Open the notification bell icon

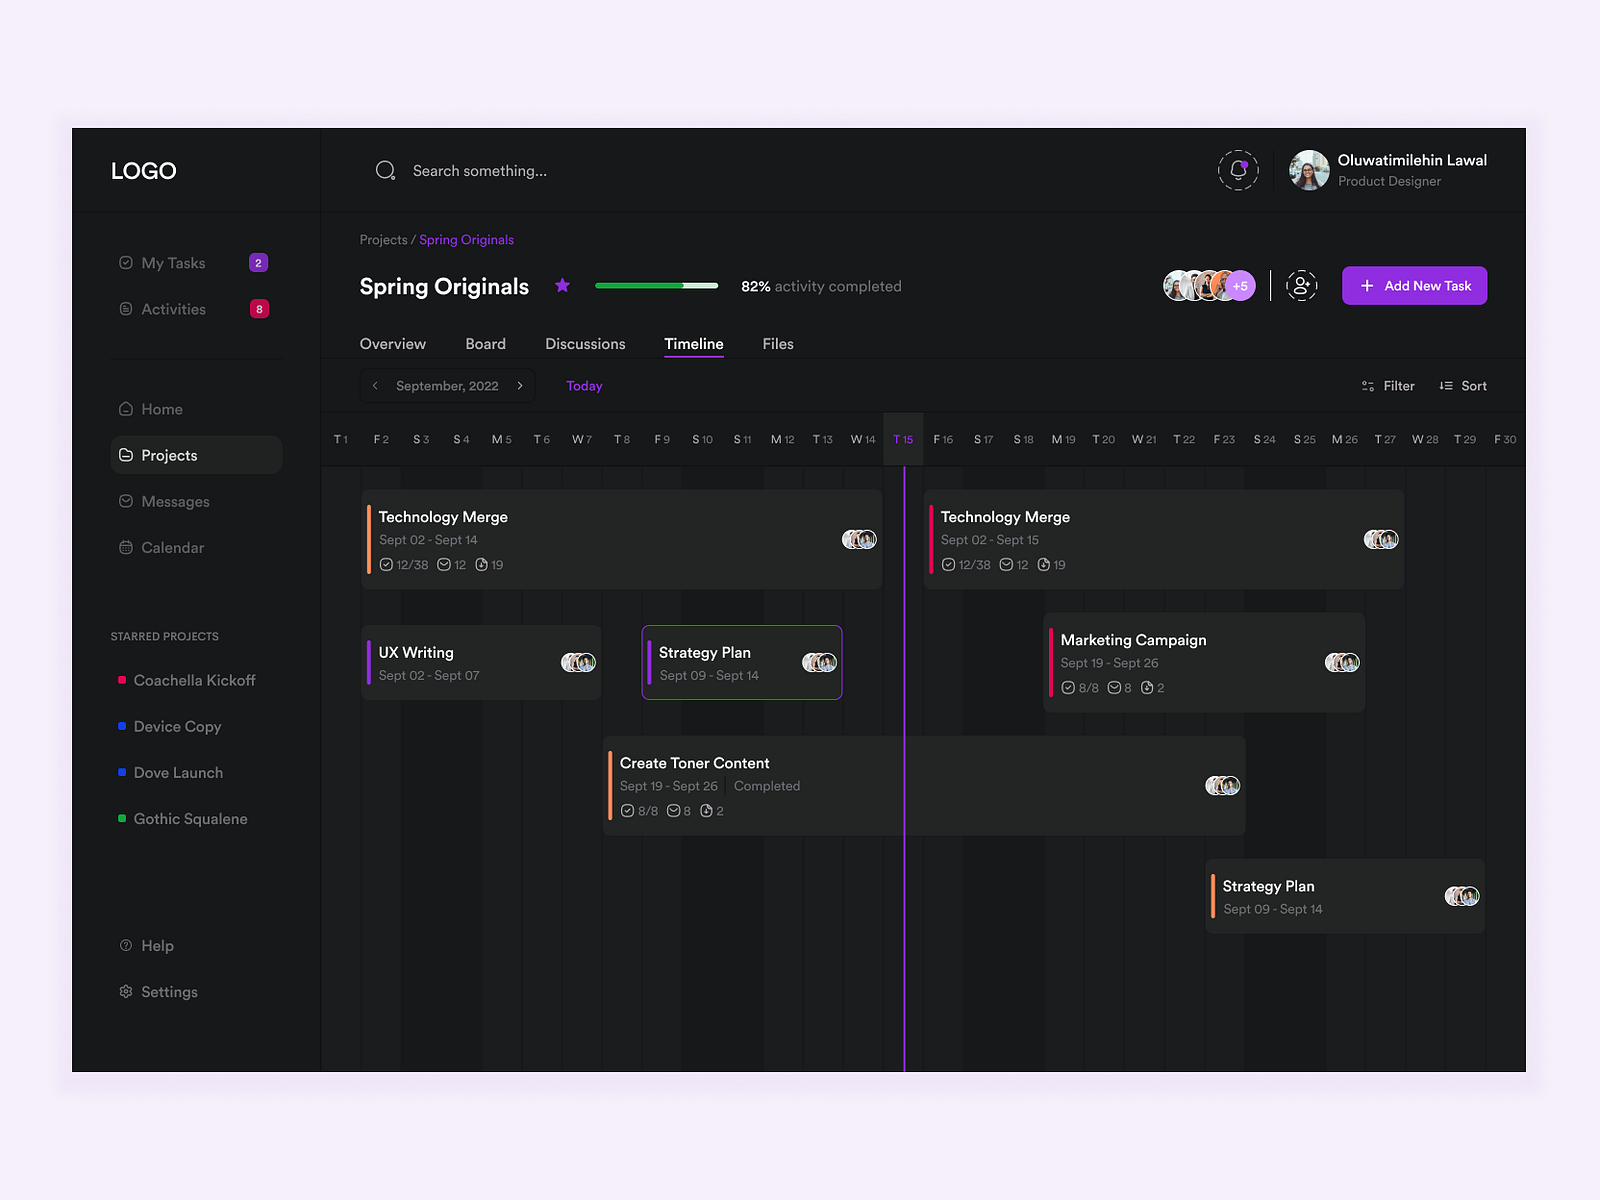pos(1239,170)
